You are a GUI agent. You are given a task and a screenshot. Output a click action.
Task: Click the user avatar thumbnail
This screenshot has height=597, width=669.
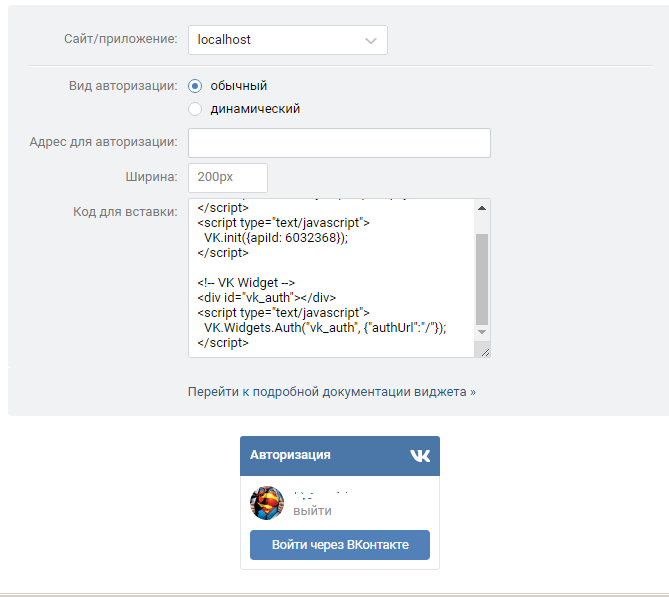(x=267, y=503)
